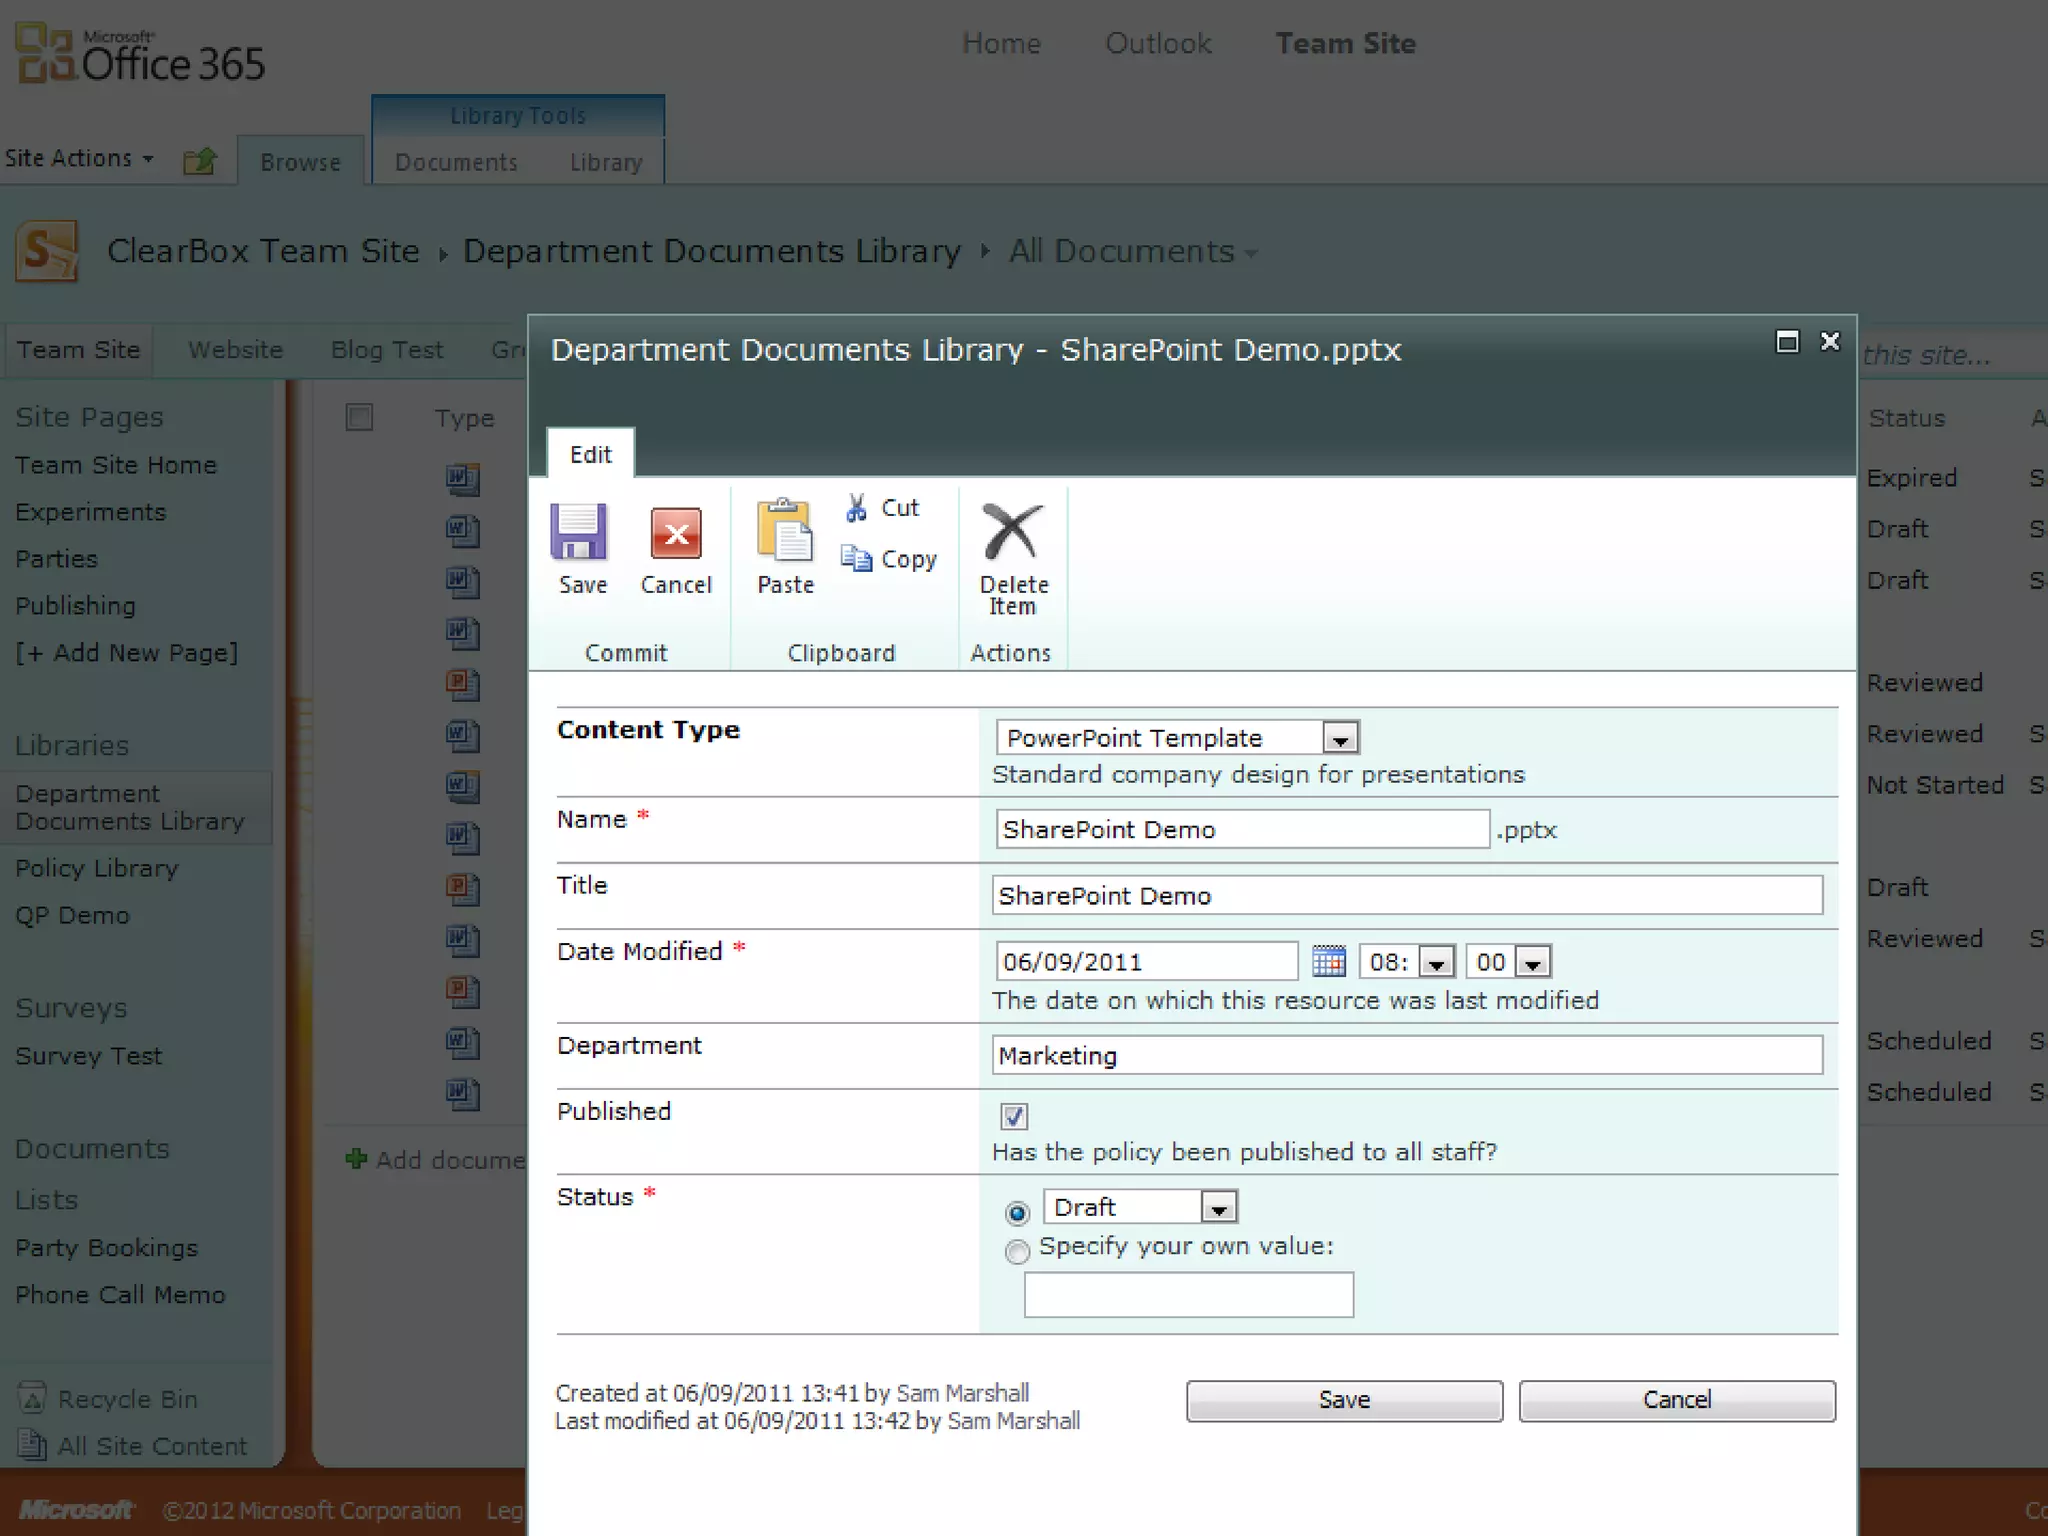2048x1536 pixels.
Task: Click the Copy icon in Clipboard group
Action: point(857,558)
